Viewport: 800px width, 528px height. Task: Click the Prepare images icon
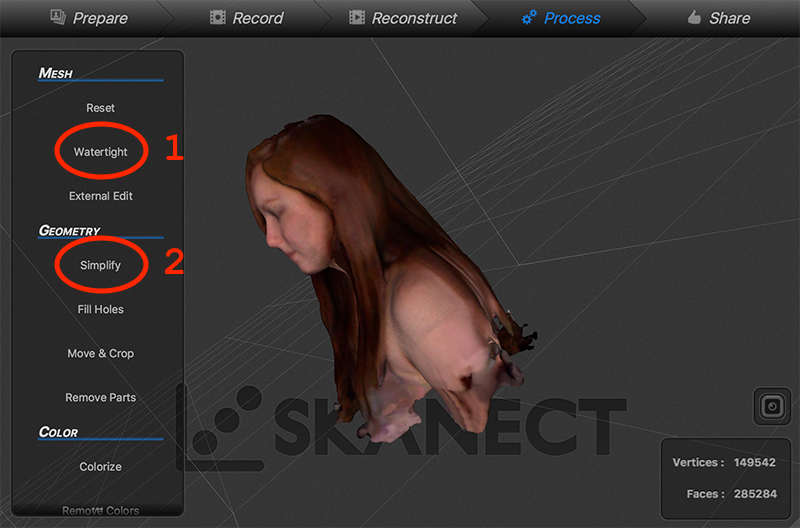tap(58, 17)
